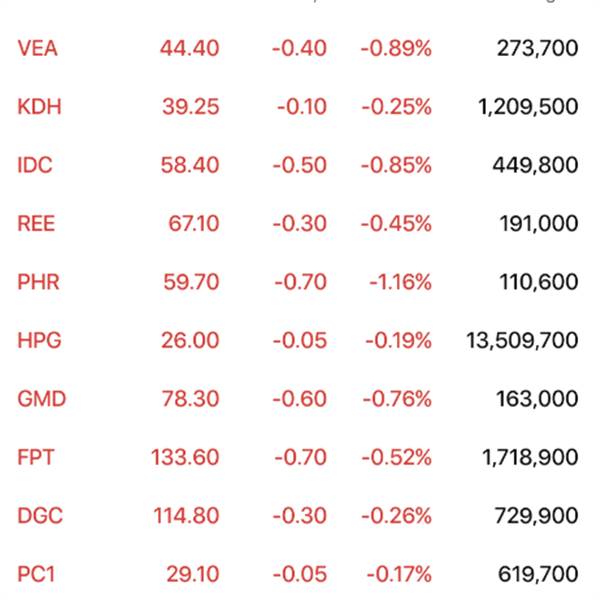Open the PC1 stock ticker
Image resolution: width=600 pixels, height=600 pixels.
click(37, 574)
